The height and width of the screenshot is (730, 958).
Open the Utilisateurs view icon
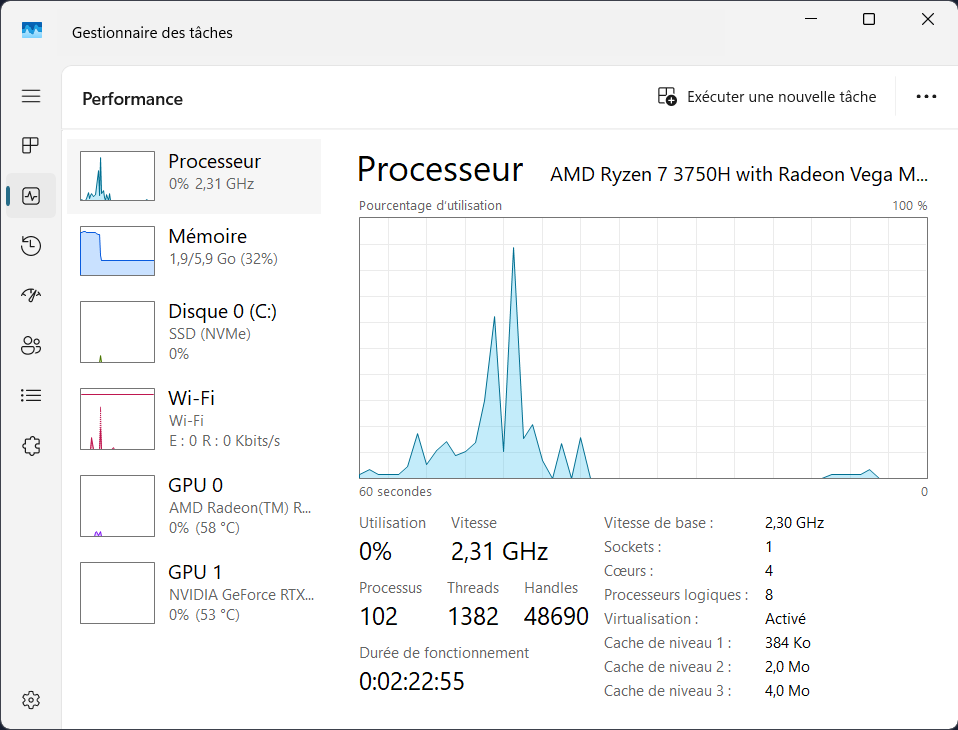[x=30, y=345]
